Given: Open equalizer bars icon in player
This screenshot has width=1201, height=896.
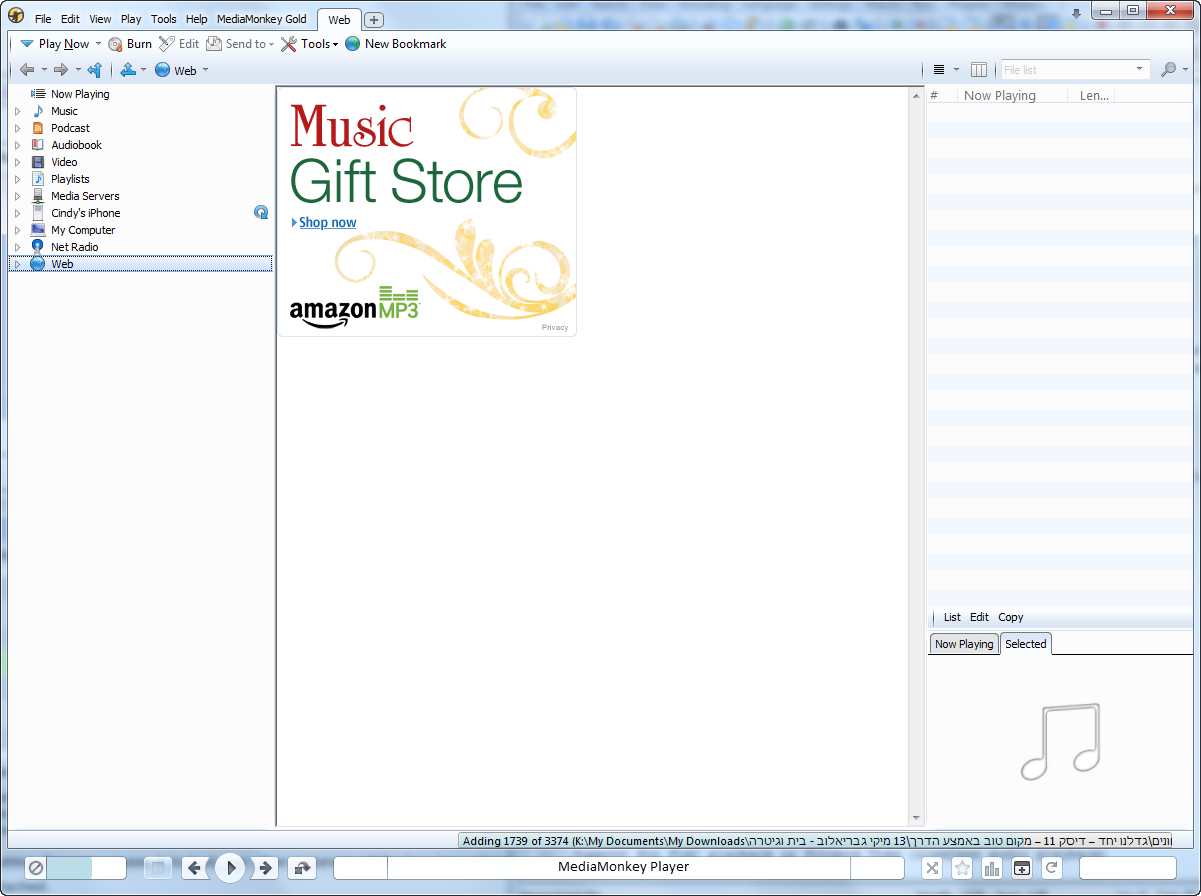Looking at the screenshot, I should 992,868.
